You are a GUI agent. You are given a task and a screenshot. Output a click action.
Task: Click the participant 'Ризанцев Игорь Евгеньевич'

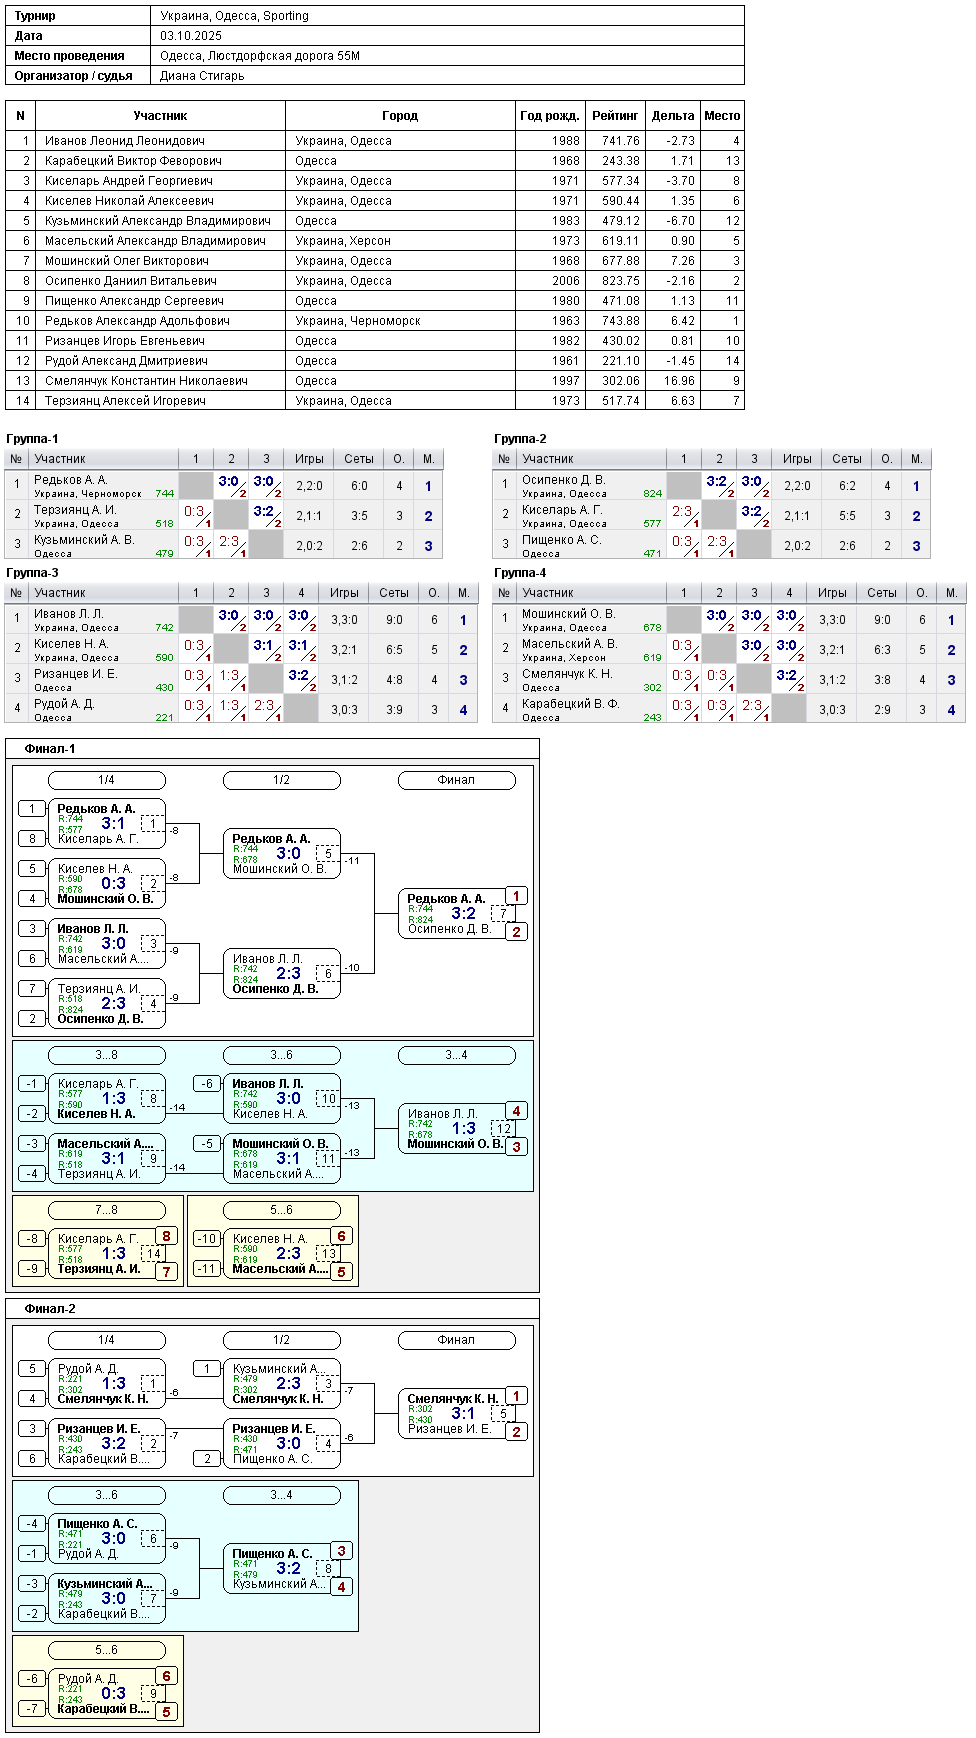point(125,341)
